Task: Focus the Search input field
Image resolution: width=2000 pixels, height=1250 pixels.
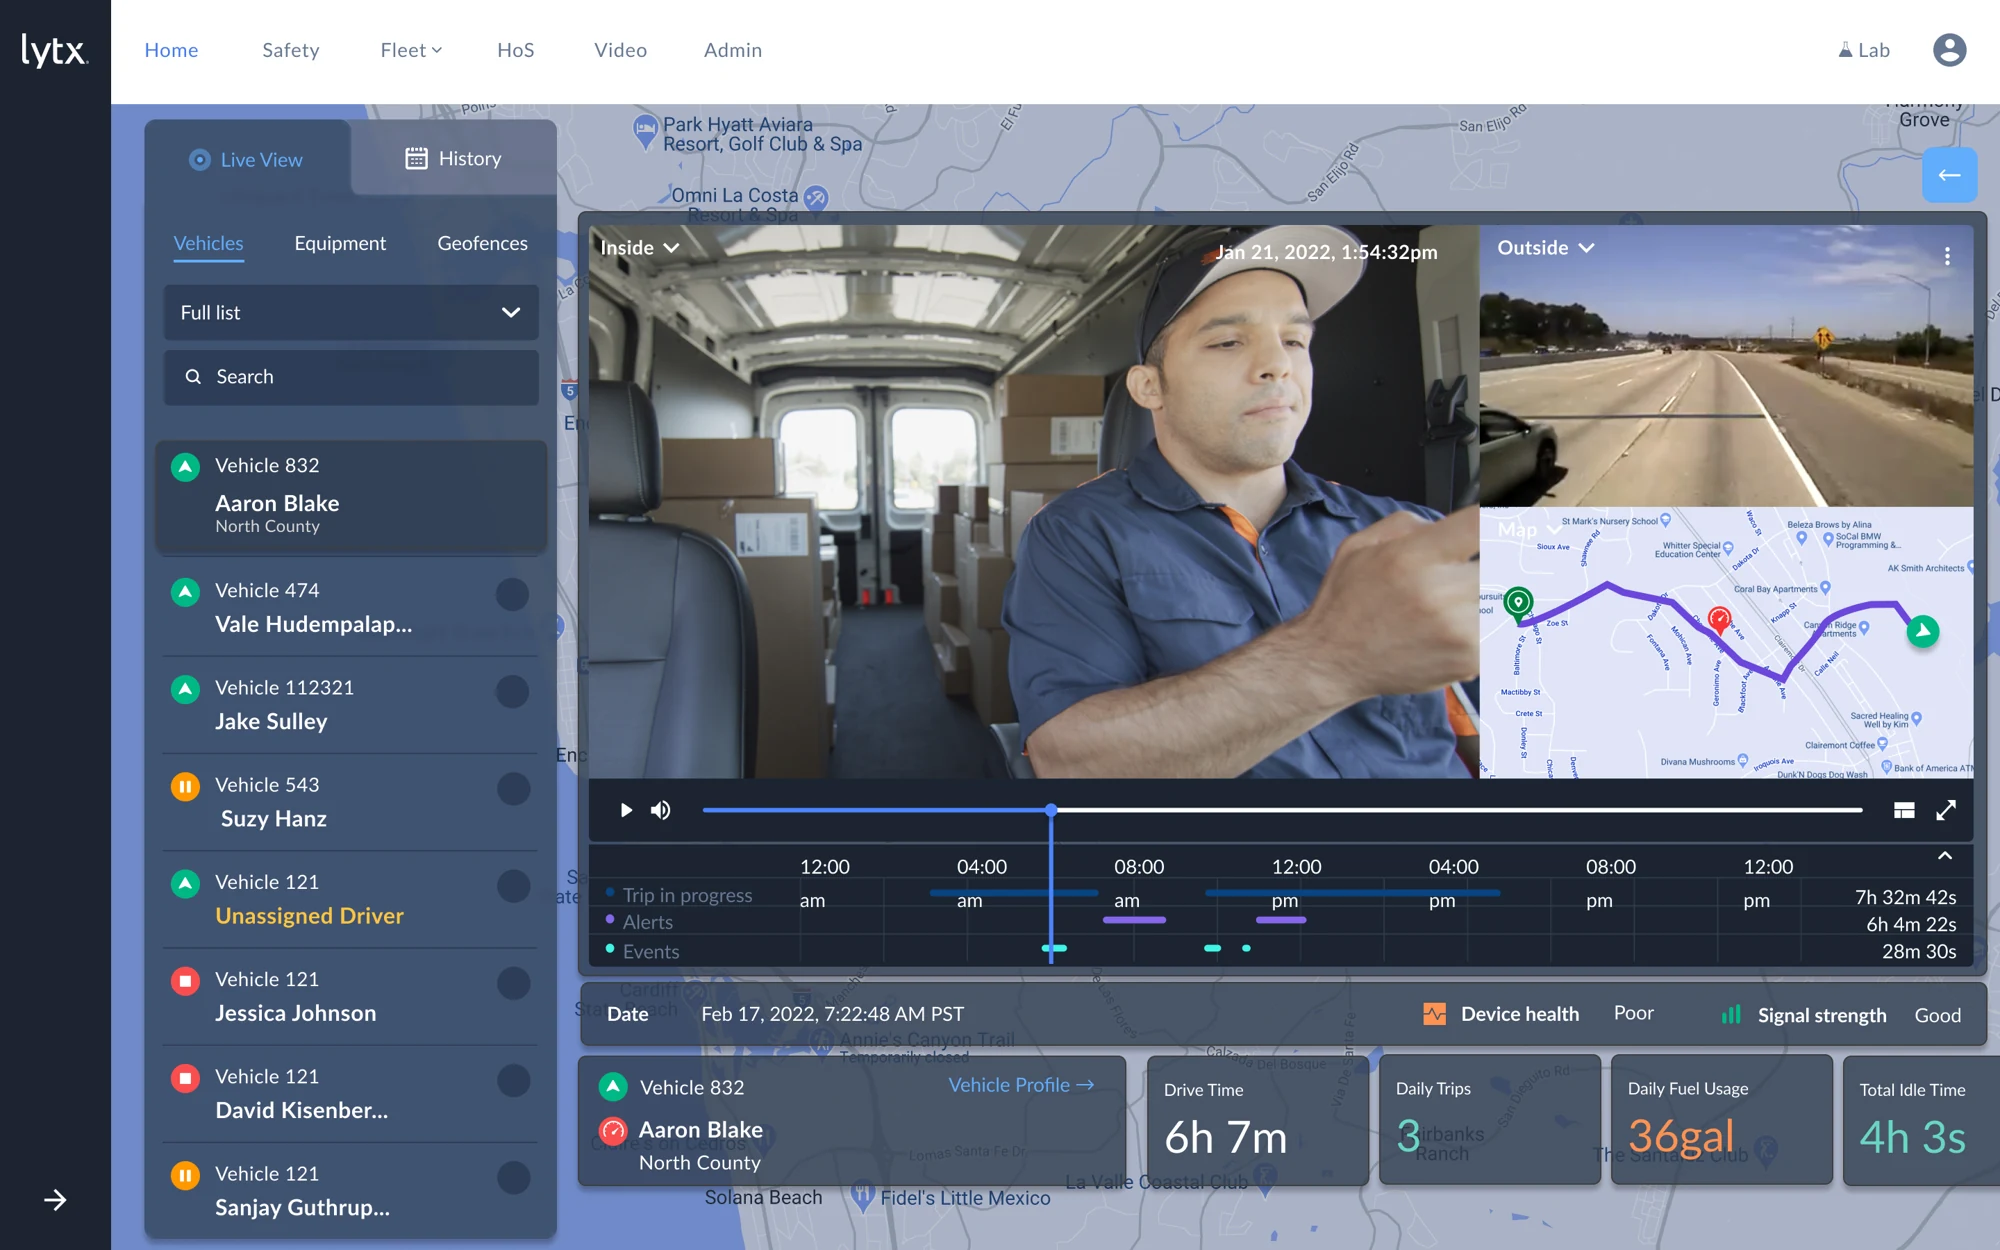Action: tap(351, 377)
